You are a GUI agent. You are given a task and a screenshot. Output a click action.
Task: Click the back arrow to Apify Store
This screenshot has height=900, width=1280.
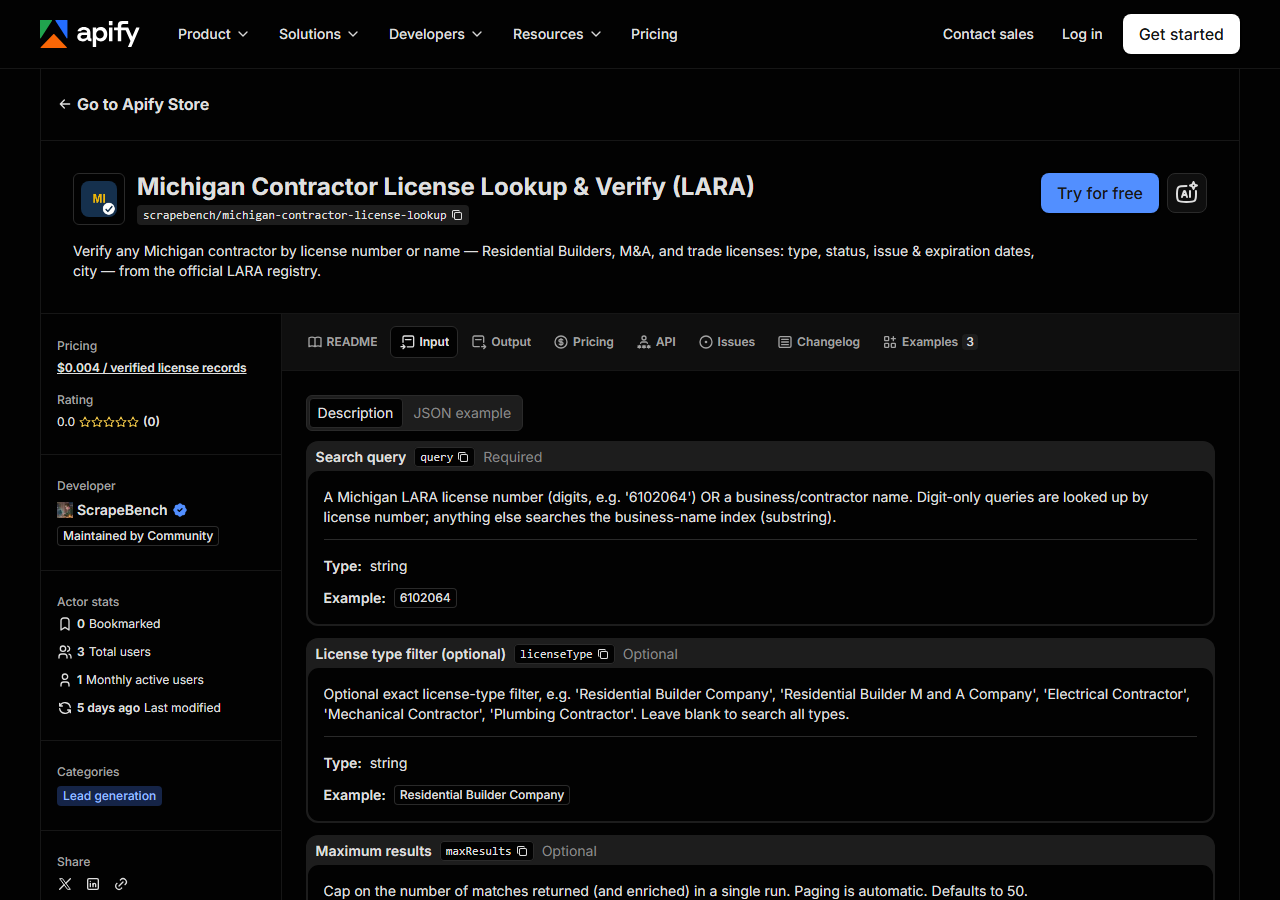(64, 104)
